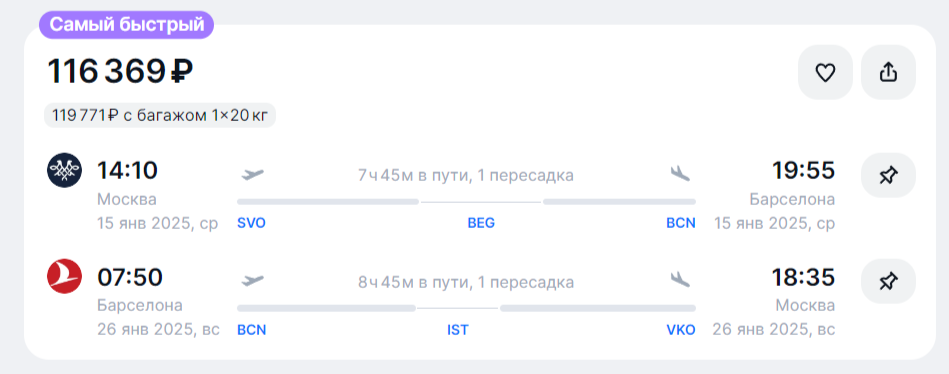Pin the Barcelona to Moscow return flight

tap(888, 281)
